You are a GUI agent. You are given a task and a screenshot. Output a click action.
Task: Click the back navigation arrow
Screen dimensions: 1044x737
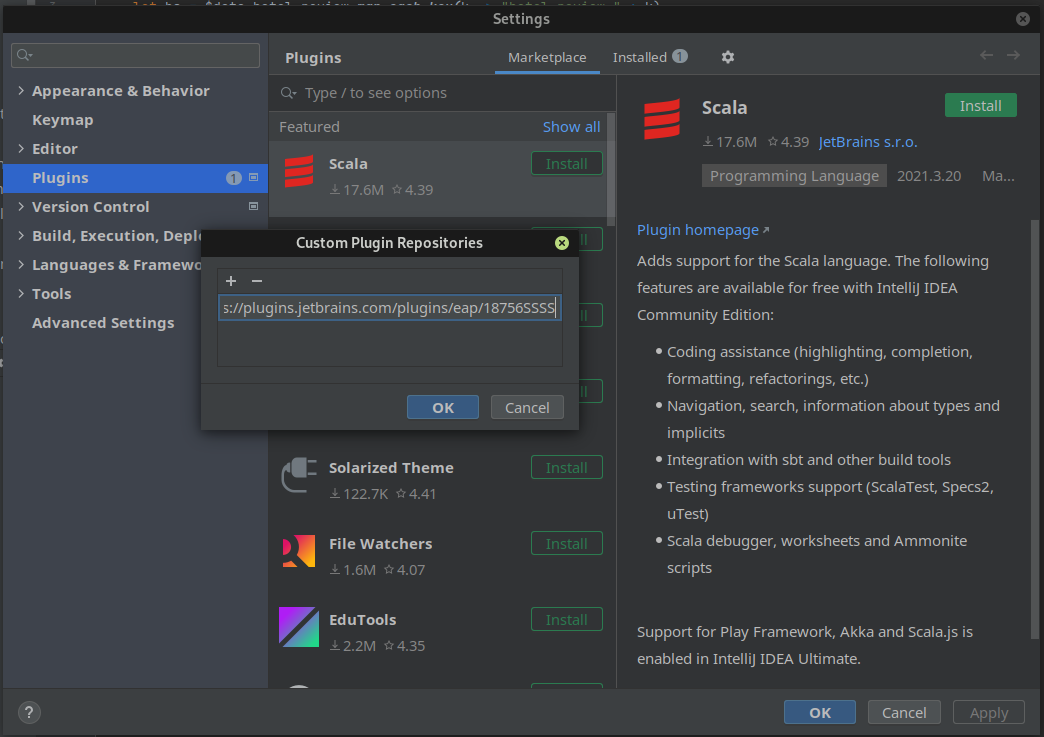[x=986, y=55]
